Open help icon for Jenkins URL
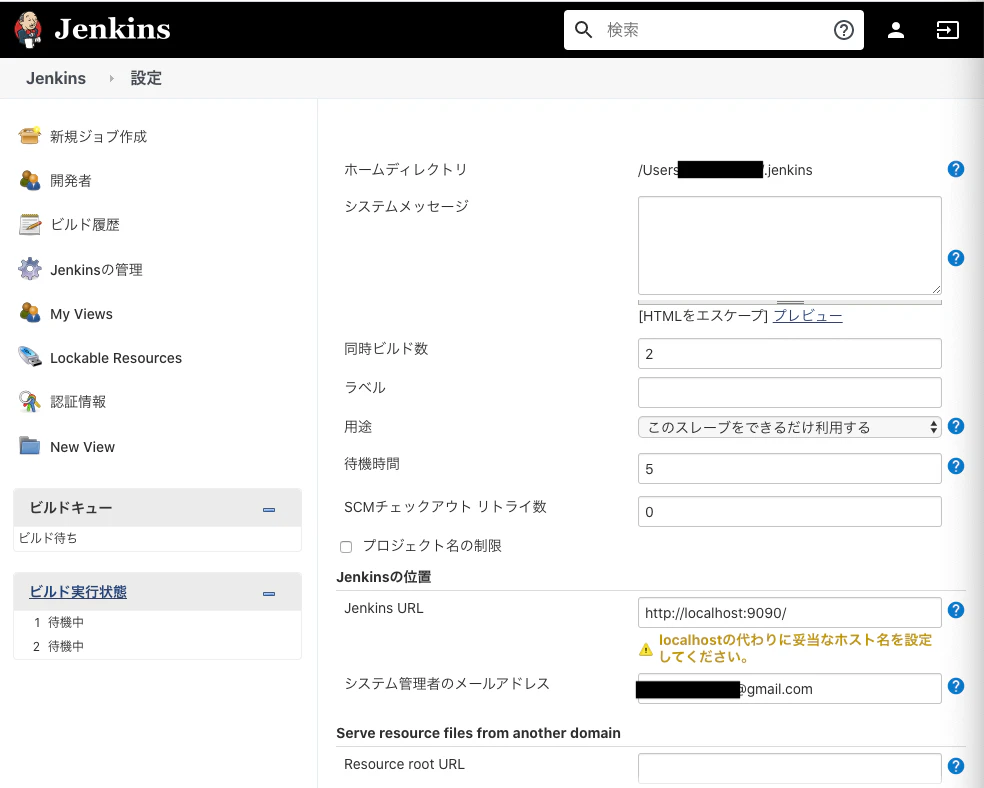Viewport: 984px width, 788px height. click(956, 610)
